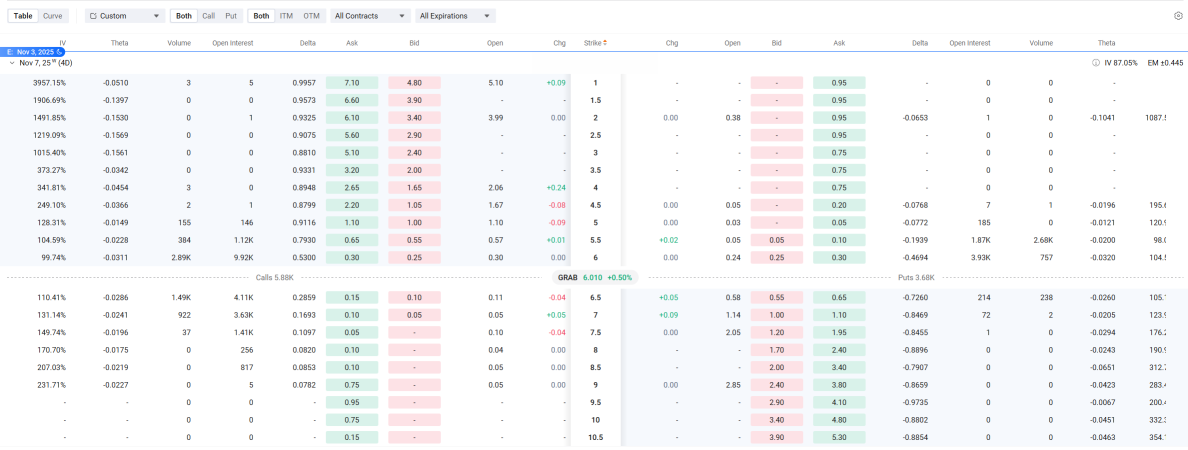The width and height of the screenshot is (1188, 450).
Task: Collapse the Nov 7, 25 expiration chevron
Action: pyautogui.click(x=12, y=62)
